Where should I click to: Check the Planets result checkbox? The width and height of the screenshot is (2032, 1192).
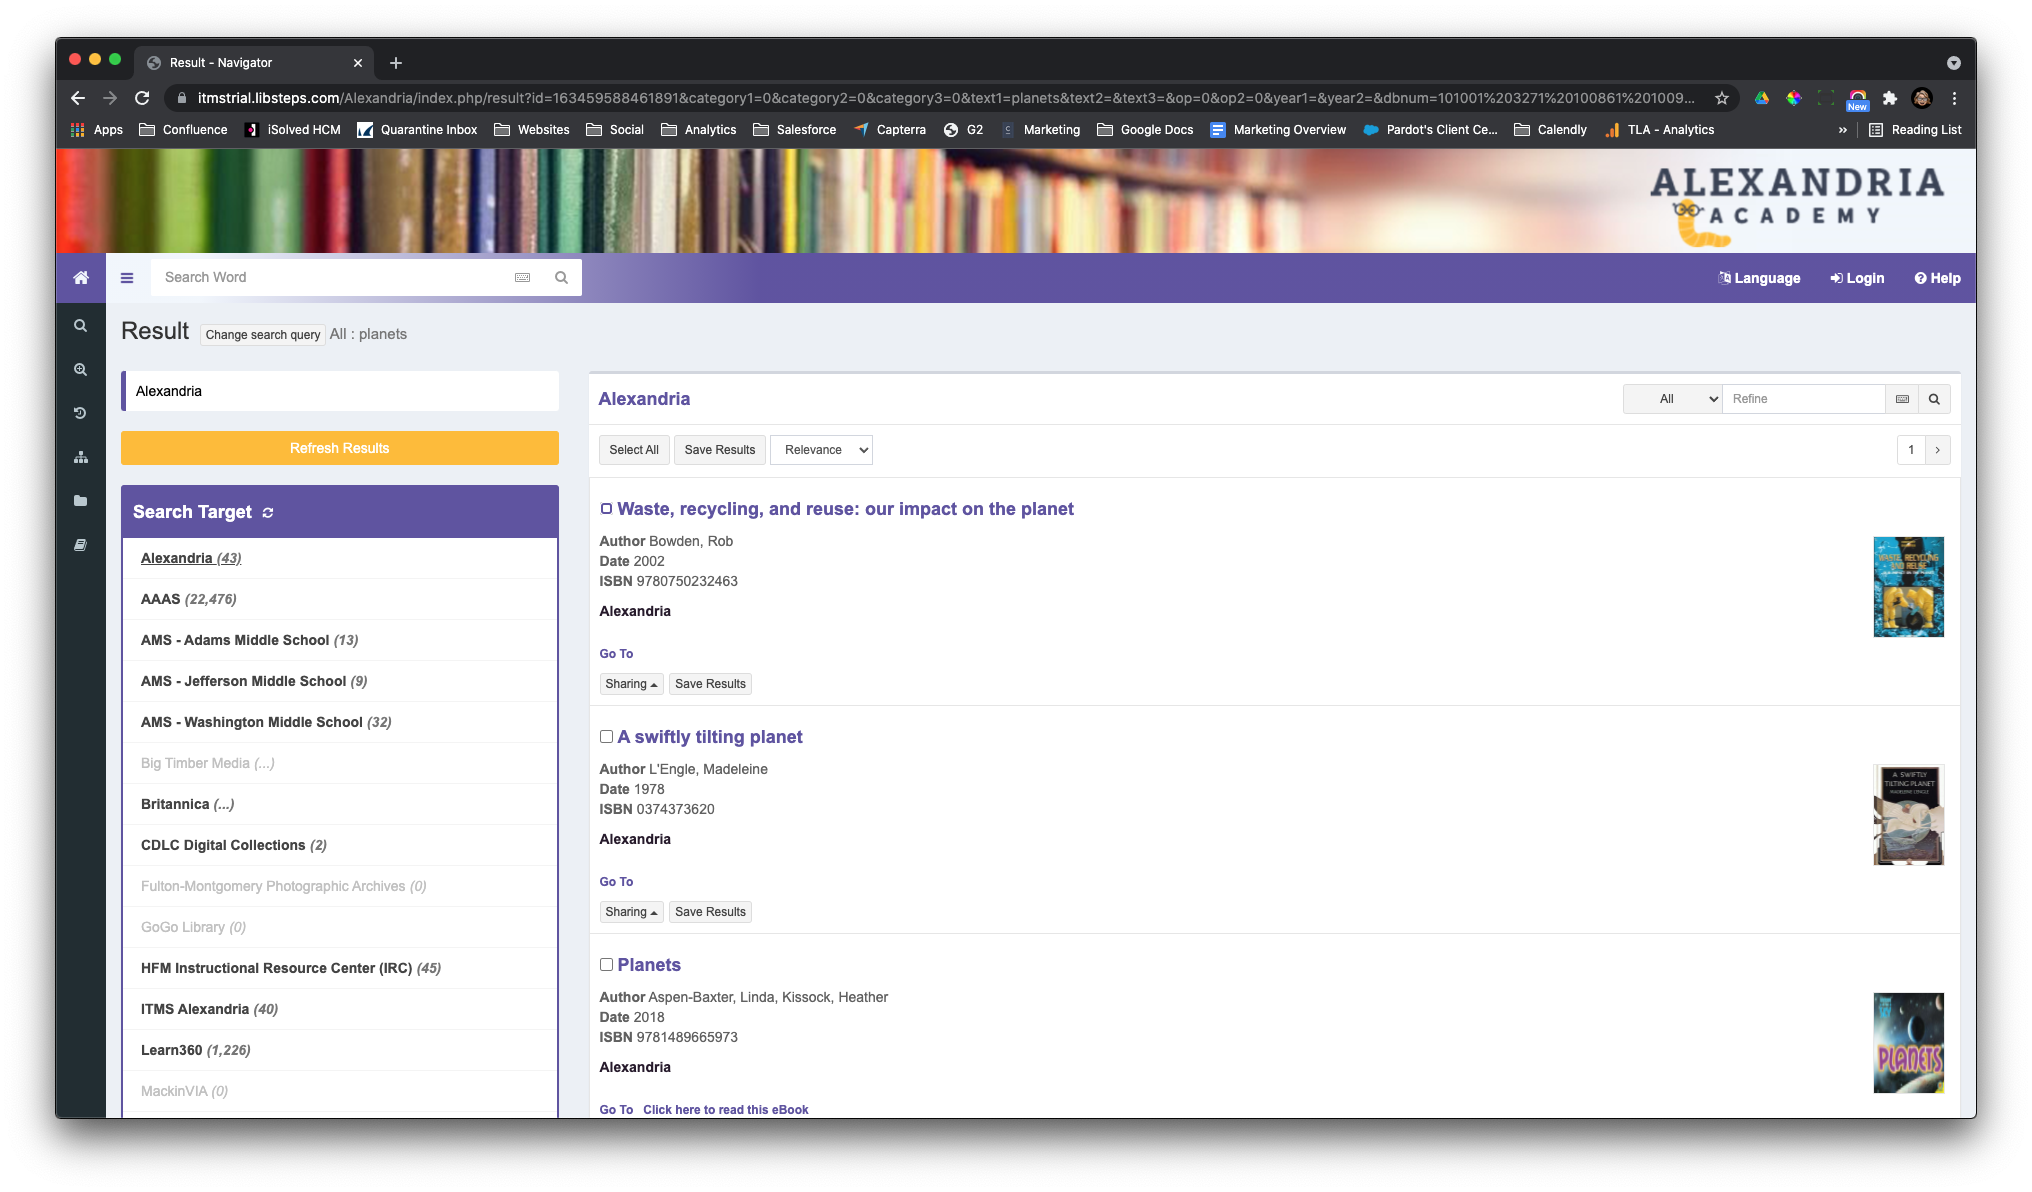click(x=606, y=965)
